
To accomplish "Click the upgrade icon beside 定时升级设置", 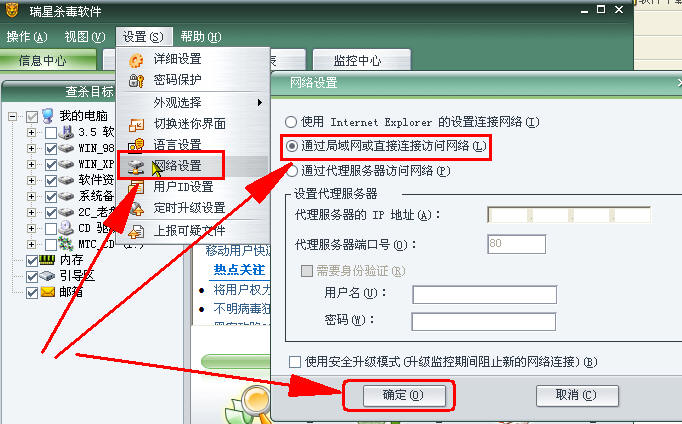I will [x=137, y=209].
